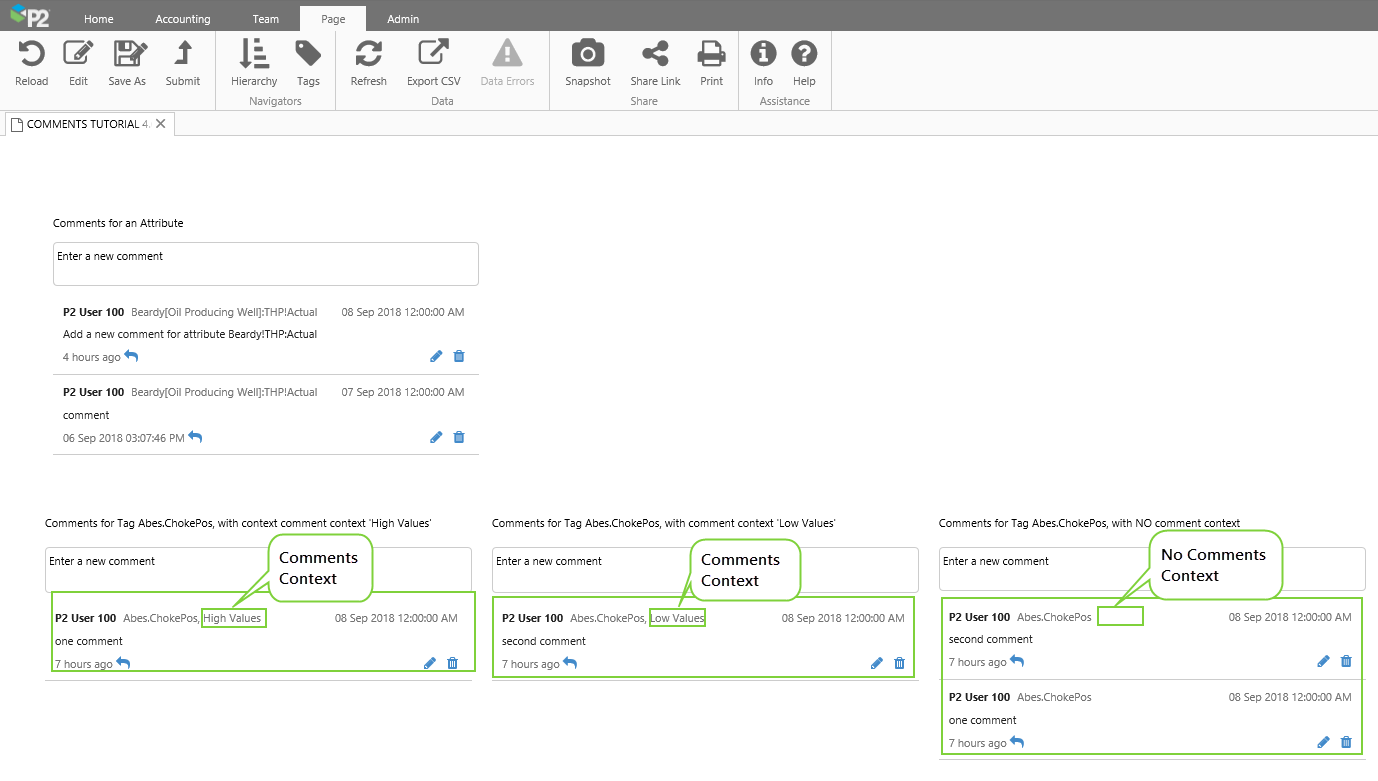The image size is (1378, 781).
Task: Click the Save As icon
Action: 127,55
